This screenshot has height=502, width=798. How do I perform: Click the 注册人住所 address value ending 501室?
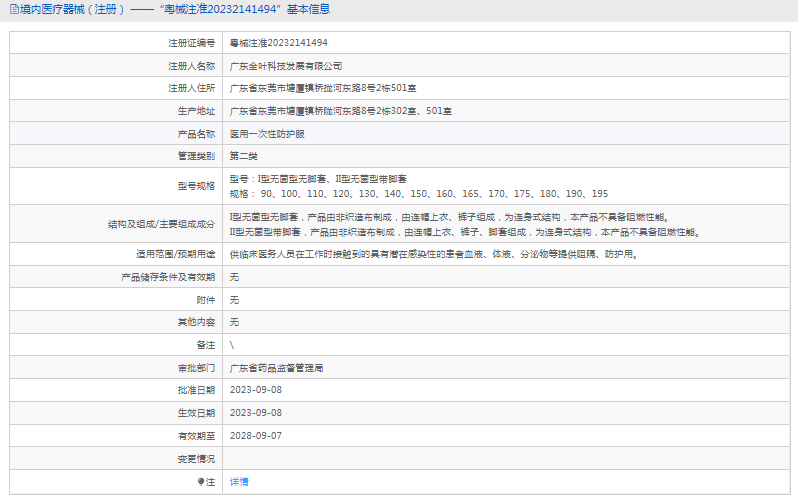323,88
